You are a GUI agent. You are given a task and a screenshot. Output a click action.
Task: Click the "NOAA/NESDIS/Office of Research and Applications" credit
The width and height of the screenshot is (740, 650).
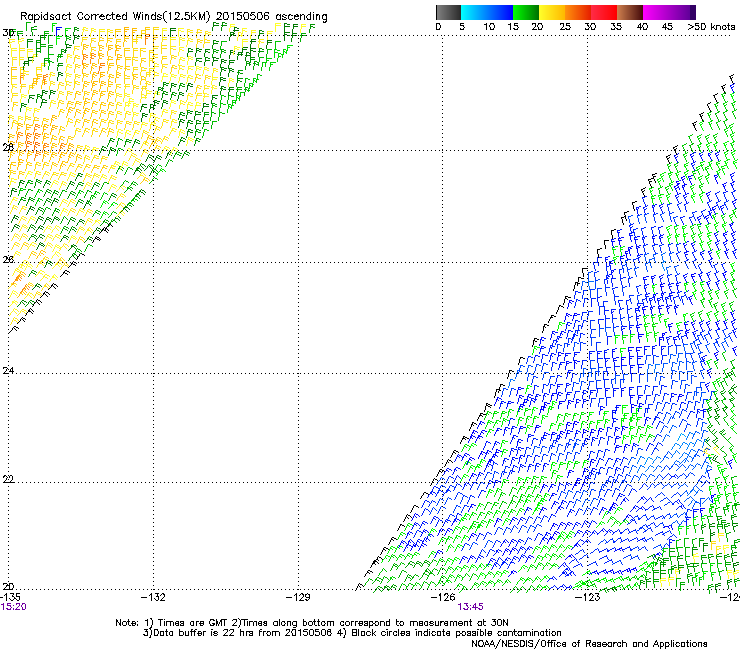[589, 644]
